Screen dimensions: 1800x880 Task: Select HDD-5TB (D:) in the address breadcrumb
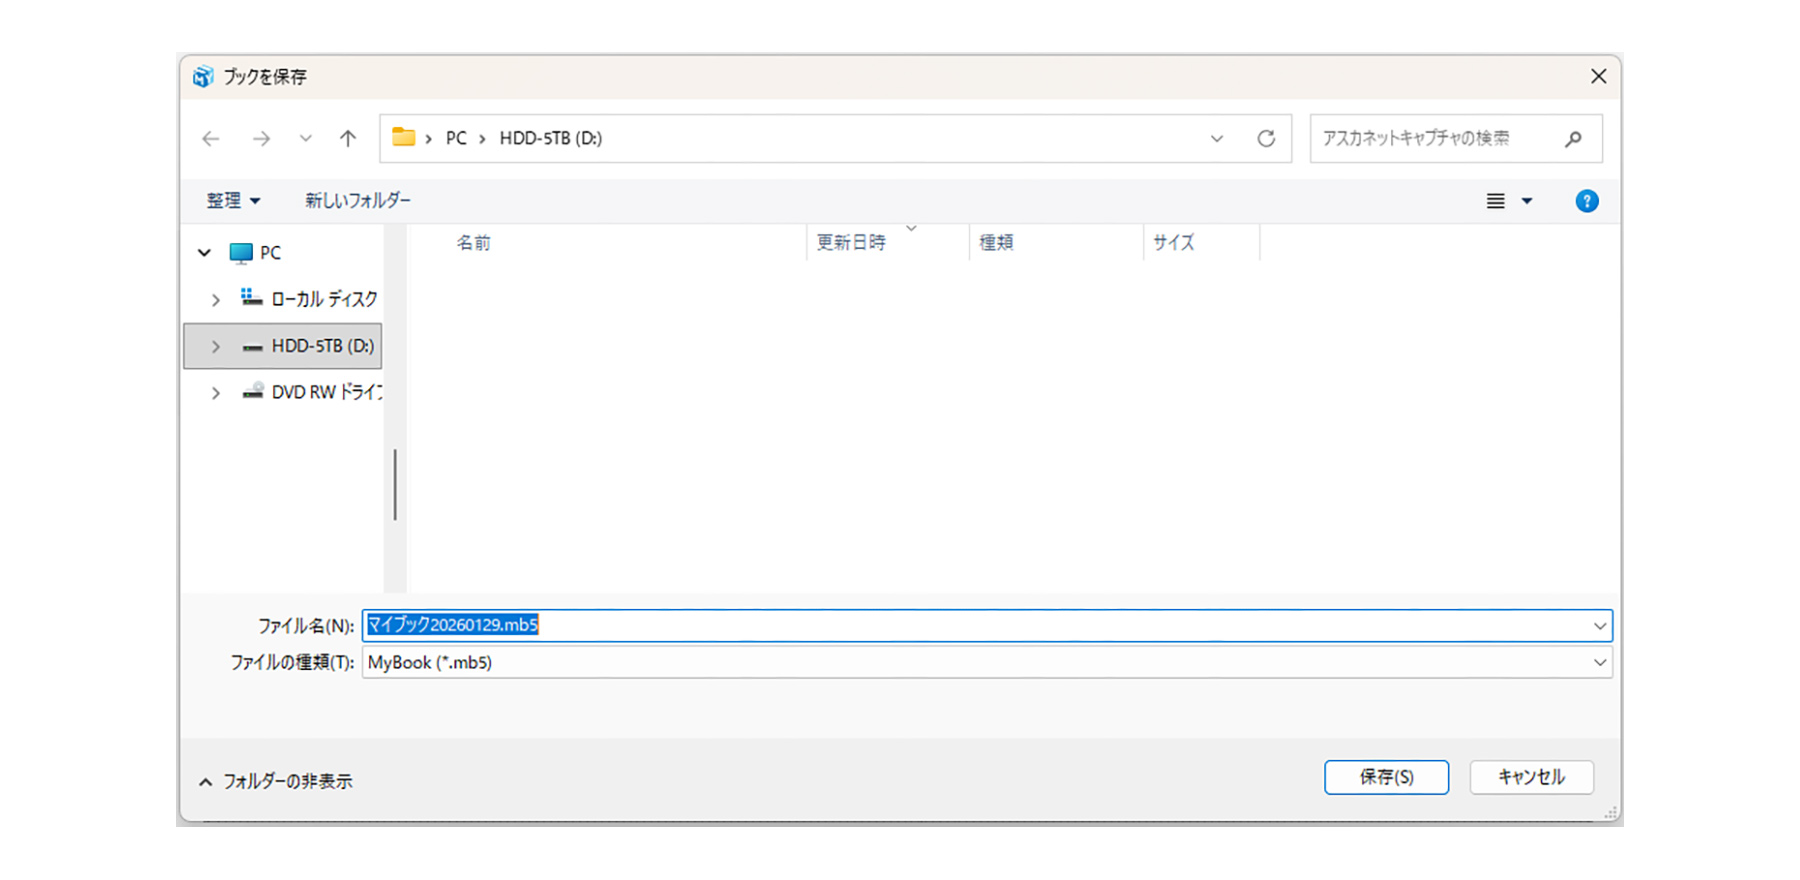coord(551,138)
